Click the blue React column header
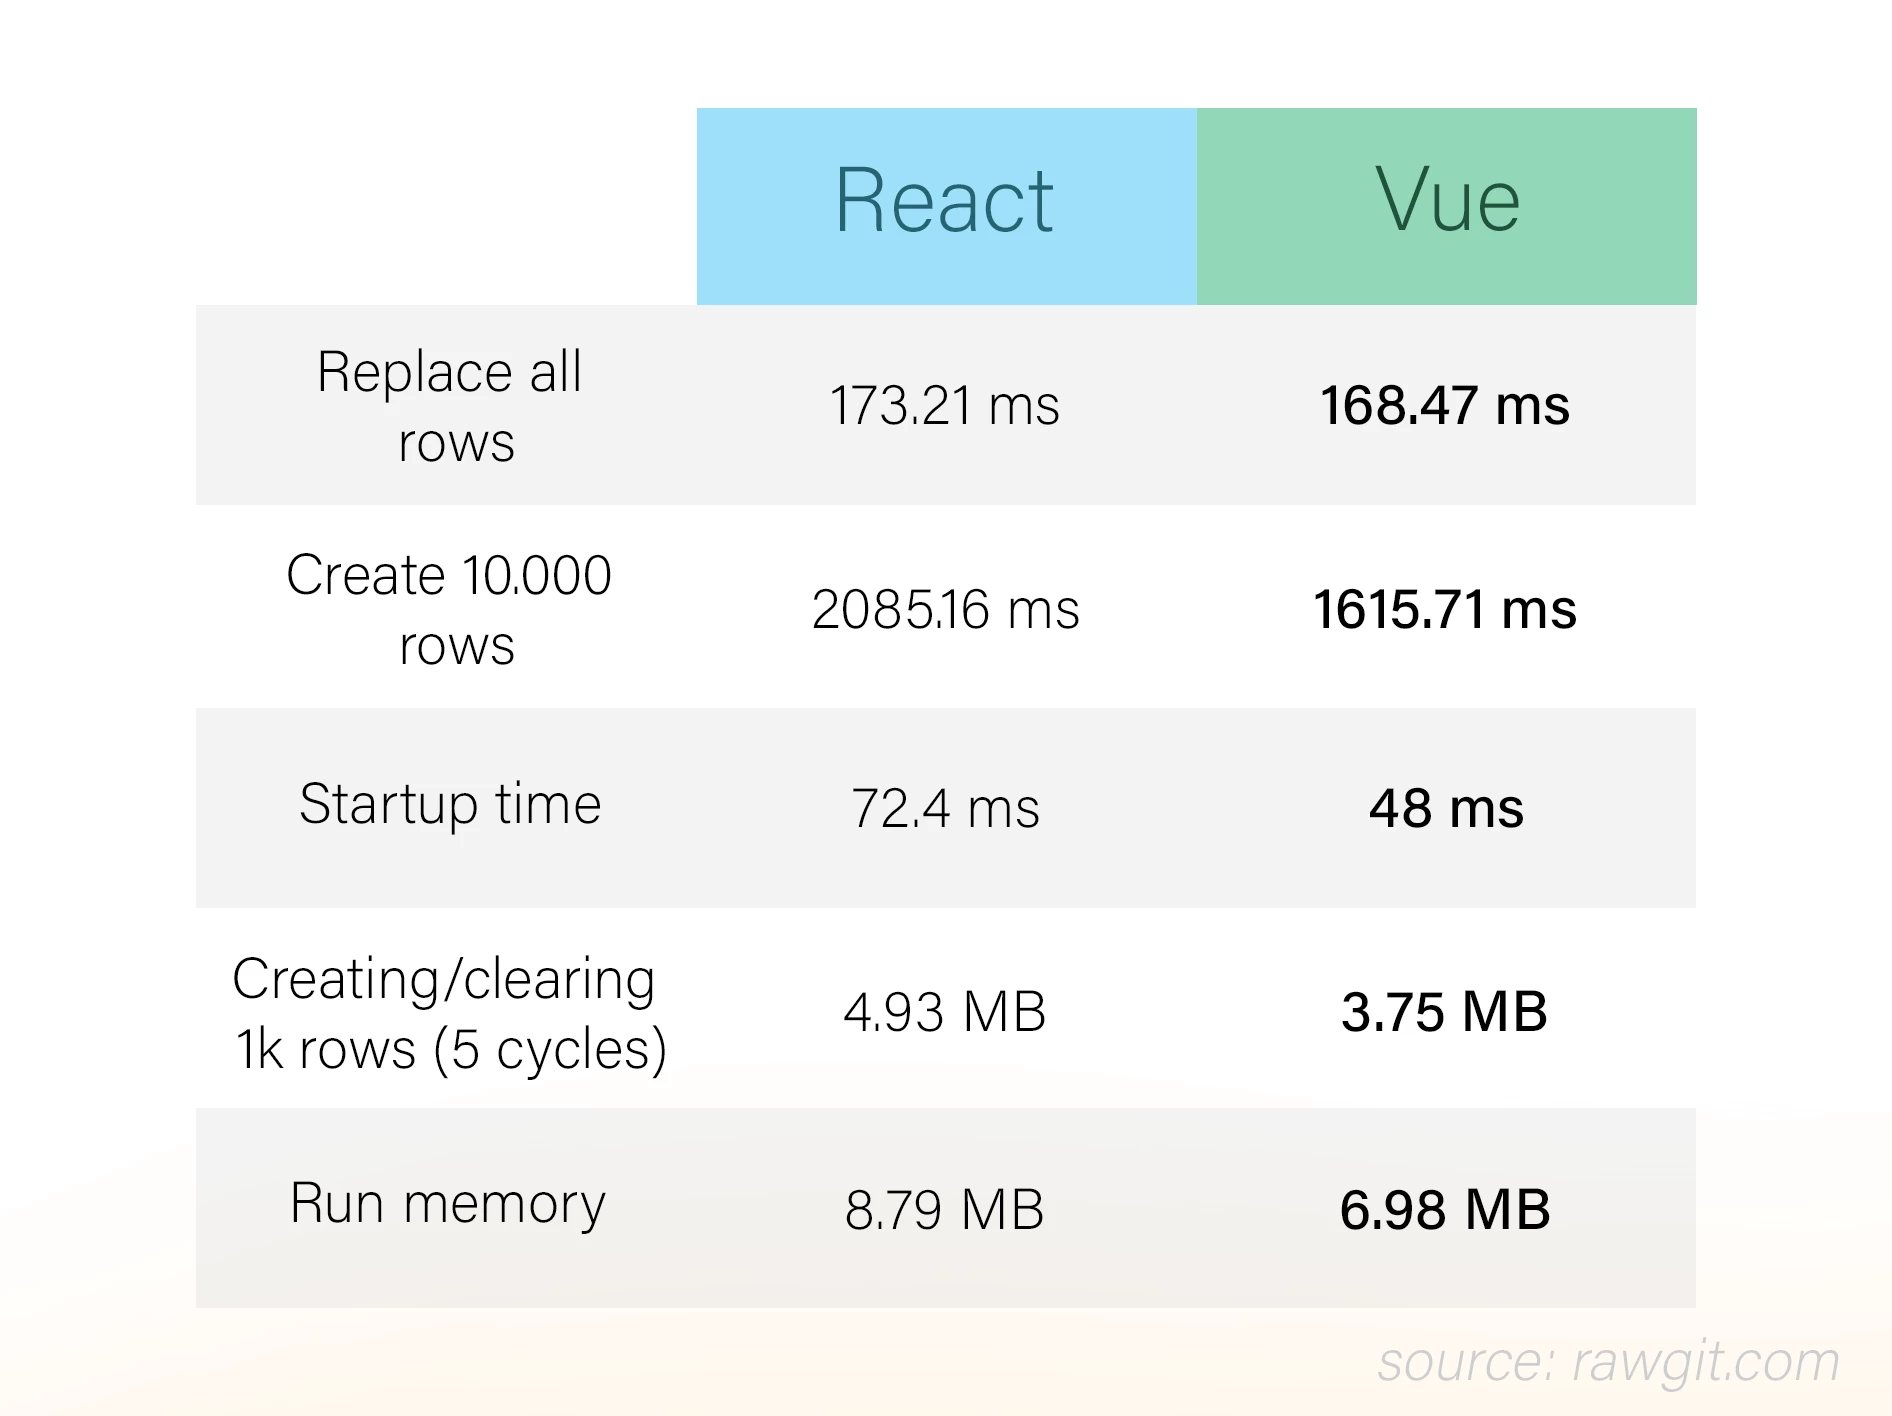The image size is (1892, 1416). click(945, 204)
